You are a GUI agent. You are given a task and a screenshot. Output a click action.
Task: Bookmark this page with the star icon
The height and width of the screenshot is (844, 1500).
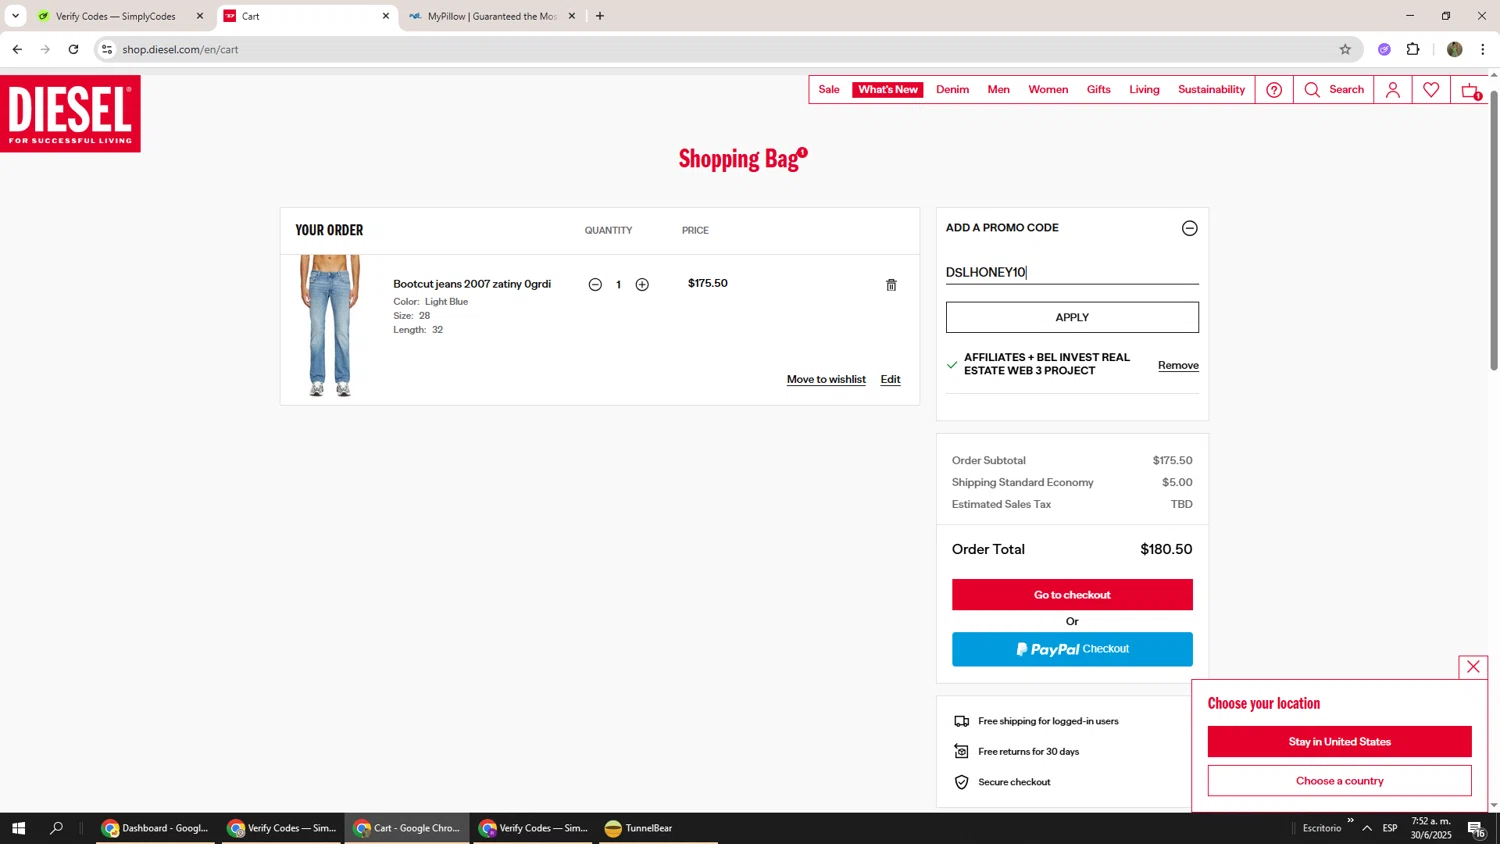tap(1345, 49)
